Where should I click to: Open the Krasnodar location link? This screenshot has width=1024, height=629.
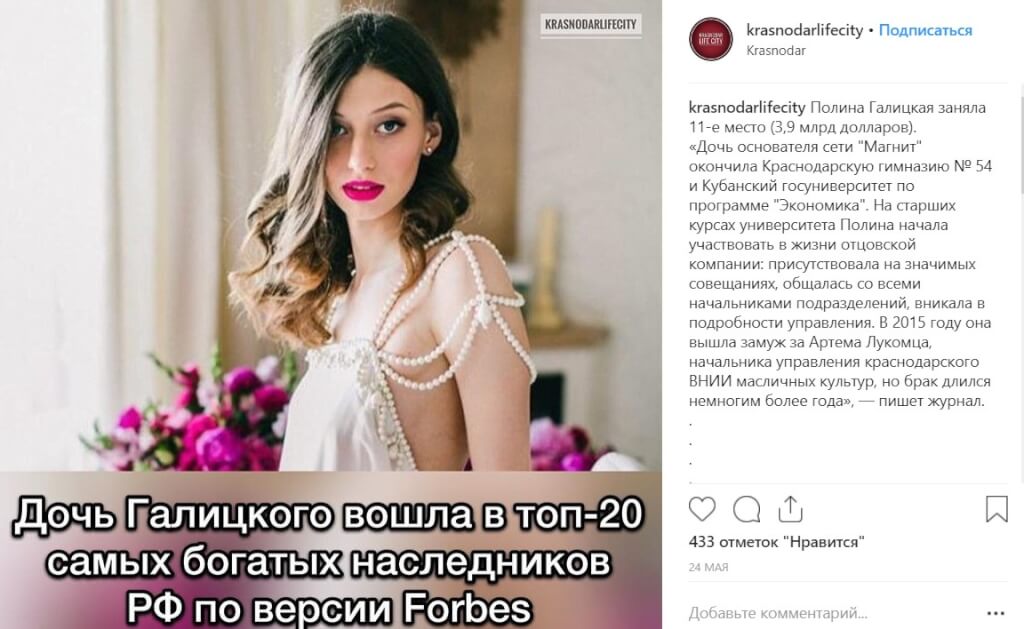(776, 50)
